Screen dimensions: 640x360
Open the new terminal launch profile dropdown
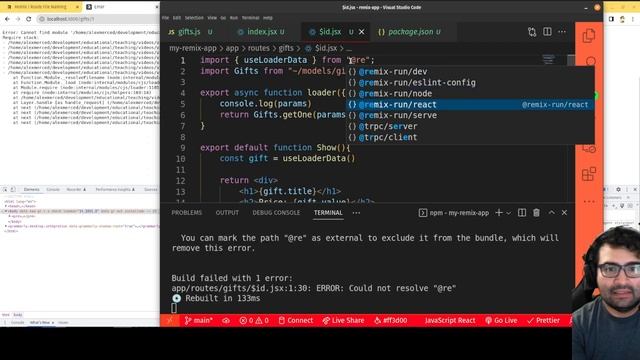tap(509, 213)
